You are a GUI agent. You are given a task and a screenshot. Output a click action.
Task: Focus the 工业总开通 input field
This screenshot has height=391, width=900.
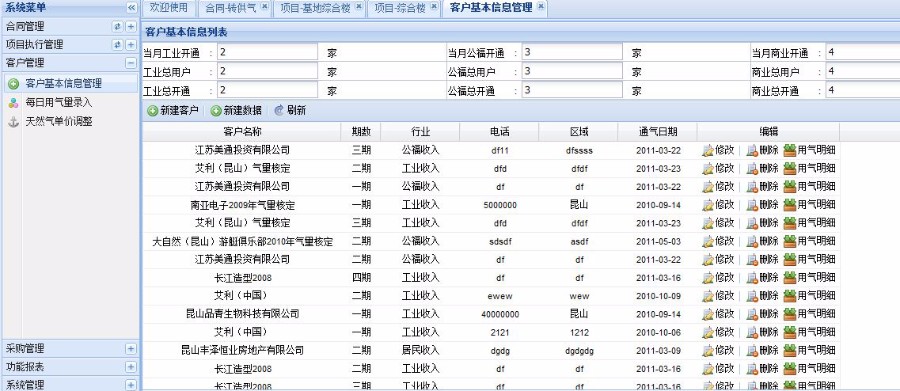coord(267,90)
